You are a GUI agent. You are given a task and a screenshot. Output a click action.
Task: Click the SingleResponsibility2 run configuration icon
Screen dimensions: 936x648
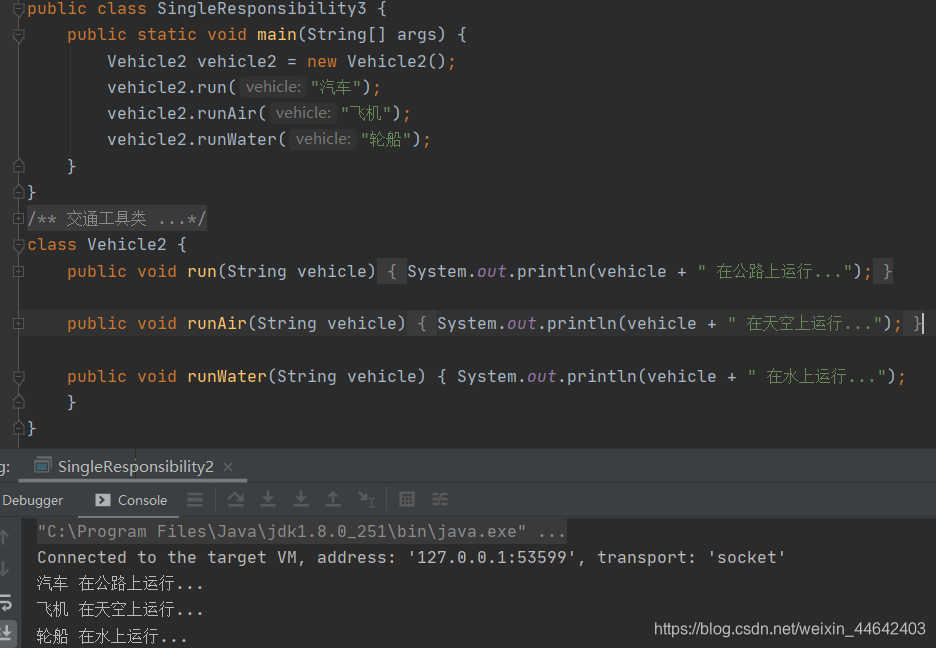coord(42,465)
